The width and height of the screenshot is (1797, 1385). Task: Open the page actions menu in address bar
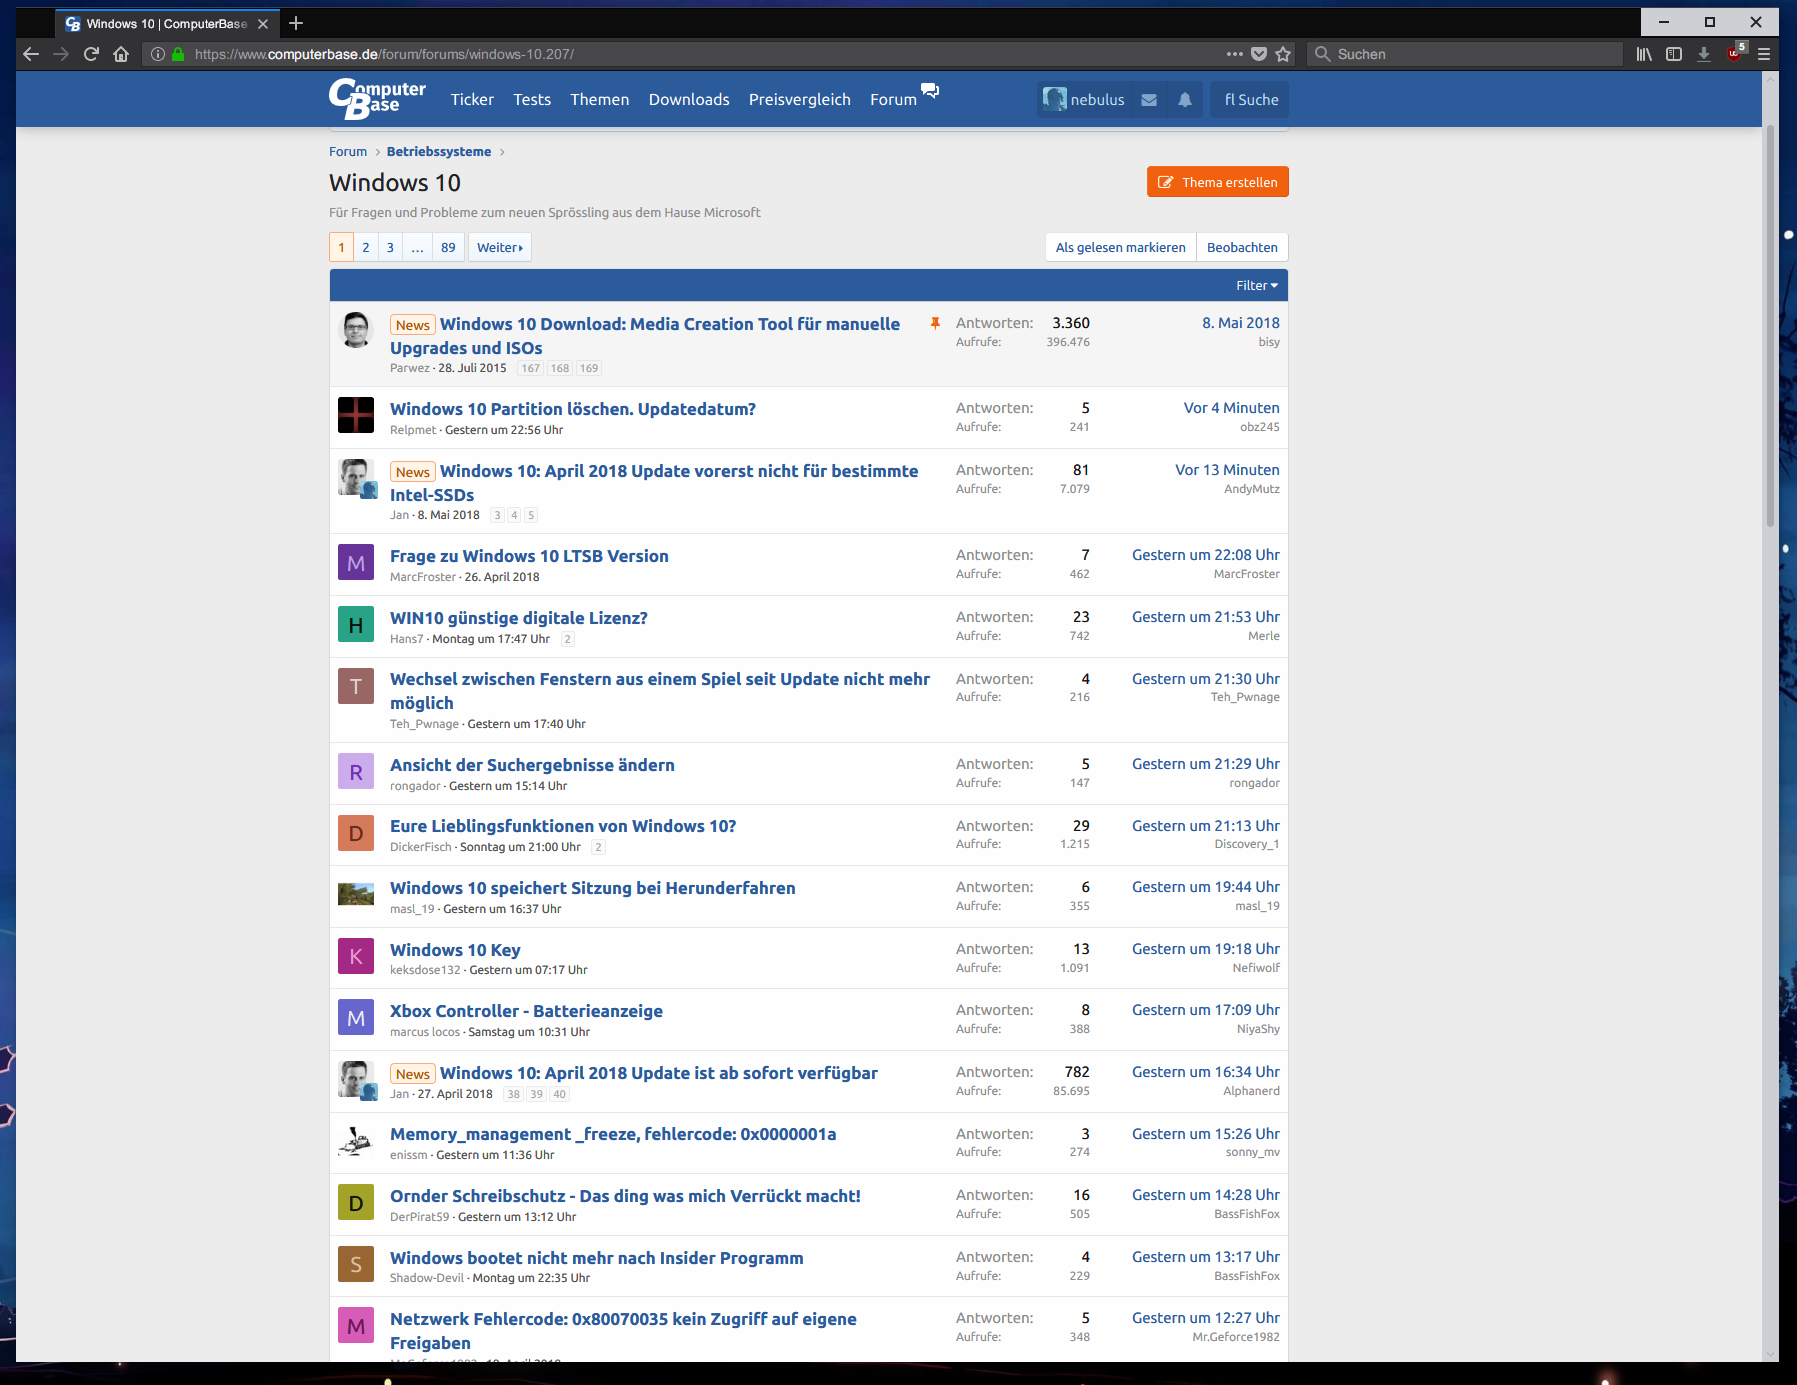point(1235,54)
